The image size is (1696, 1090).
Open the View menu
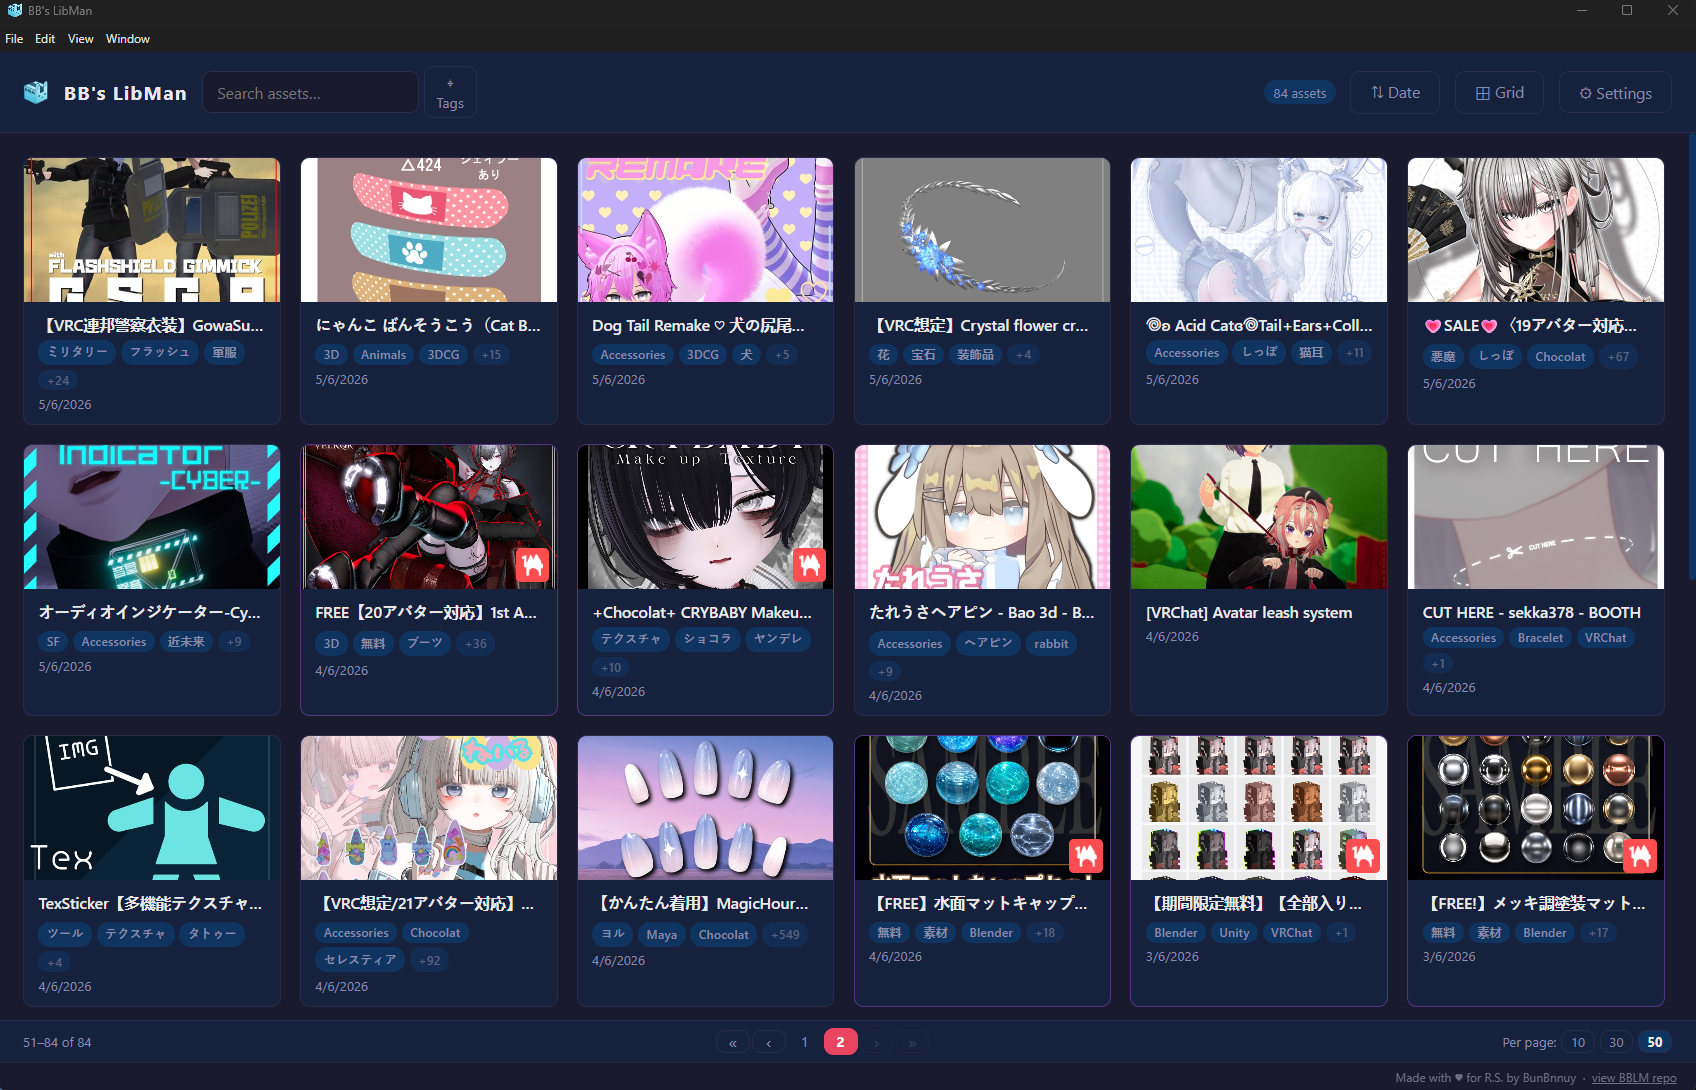80,39
